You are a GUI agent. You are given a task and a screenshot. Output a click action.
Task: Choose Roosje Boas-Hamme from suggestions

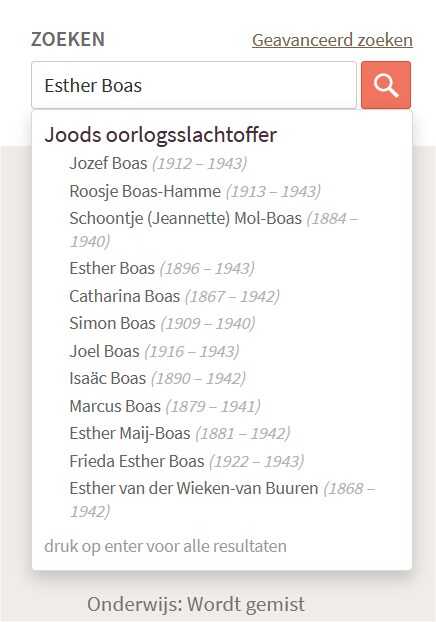(195, 191)
